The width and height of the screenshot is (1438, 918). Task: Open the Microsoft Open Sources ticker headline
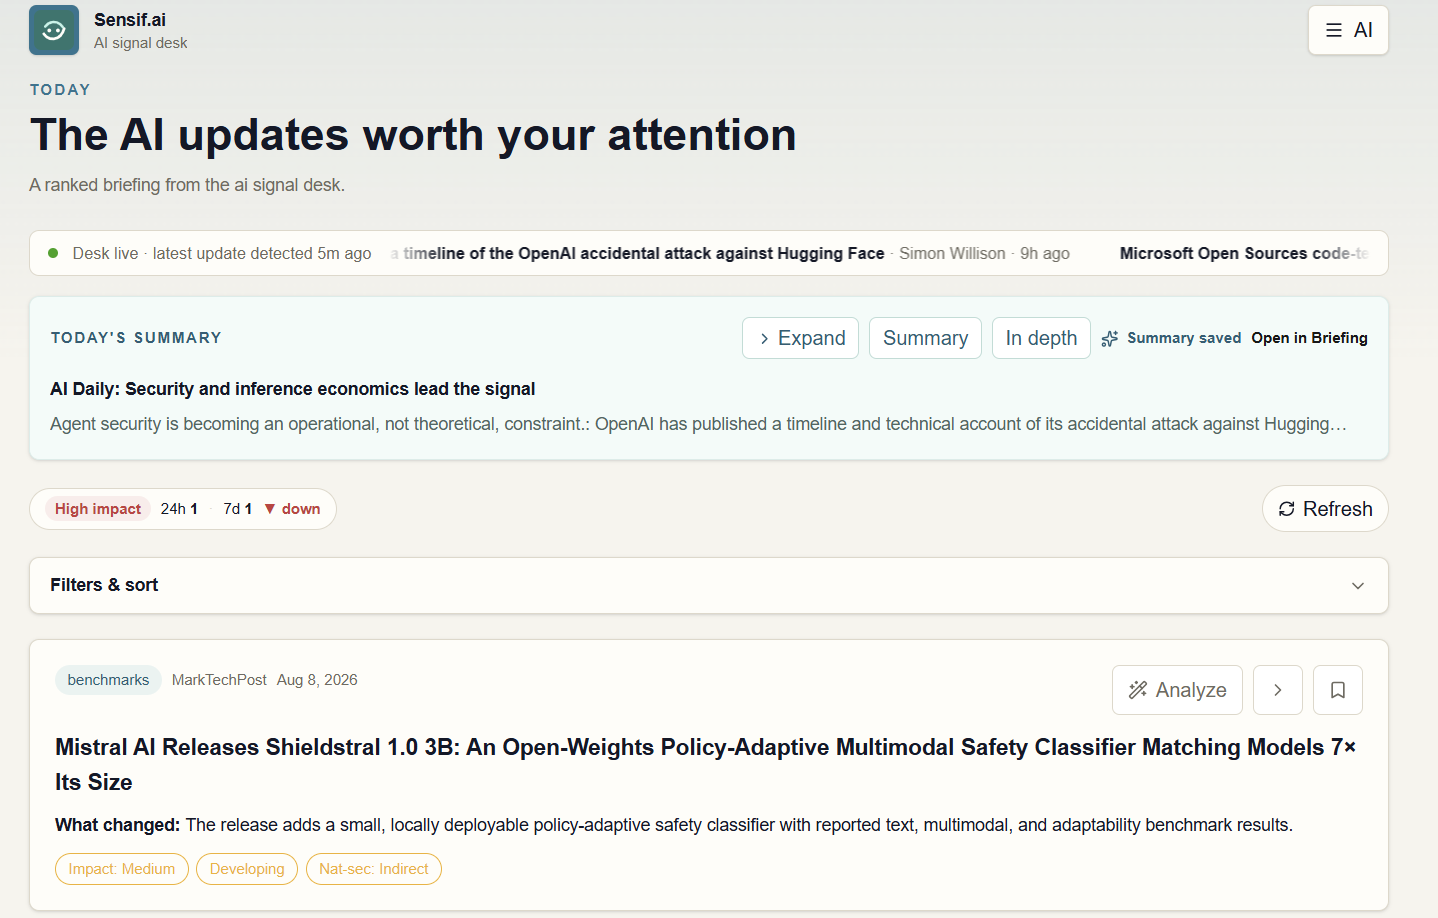point(1243,254)
